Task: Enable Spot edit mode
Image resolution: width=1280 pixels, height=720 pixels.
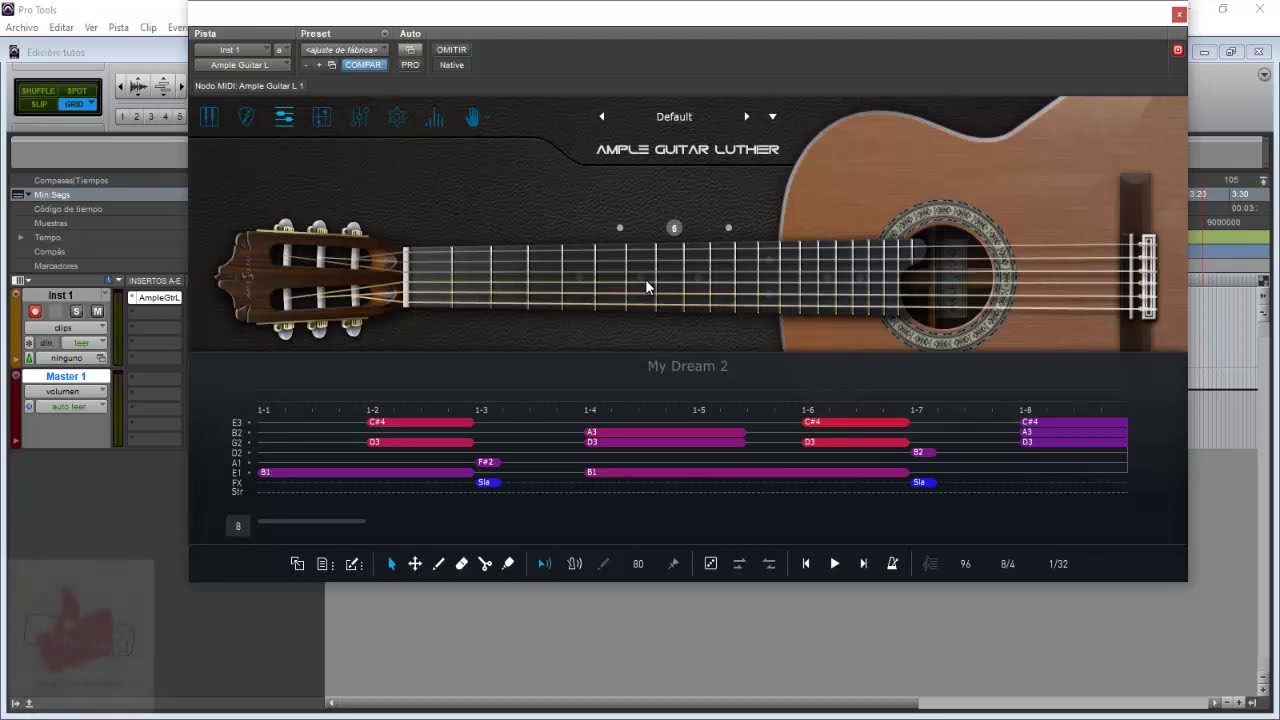Action: 77,91
